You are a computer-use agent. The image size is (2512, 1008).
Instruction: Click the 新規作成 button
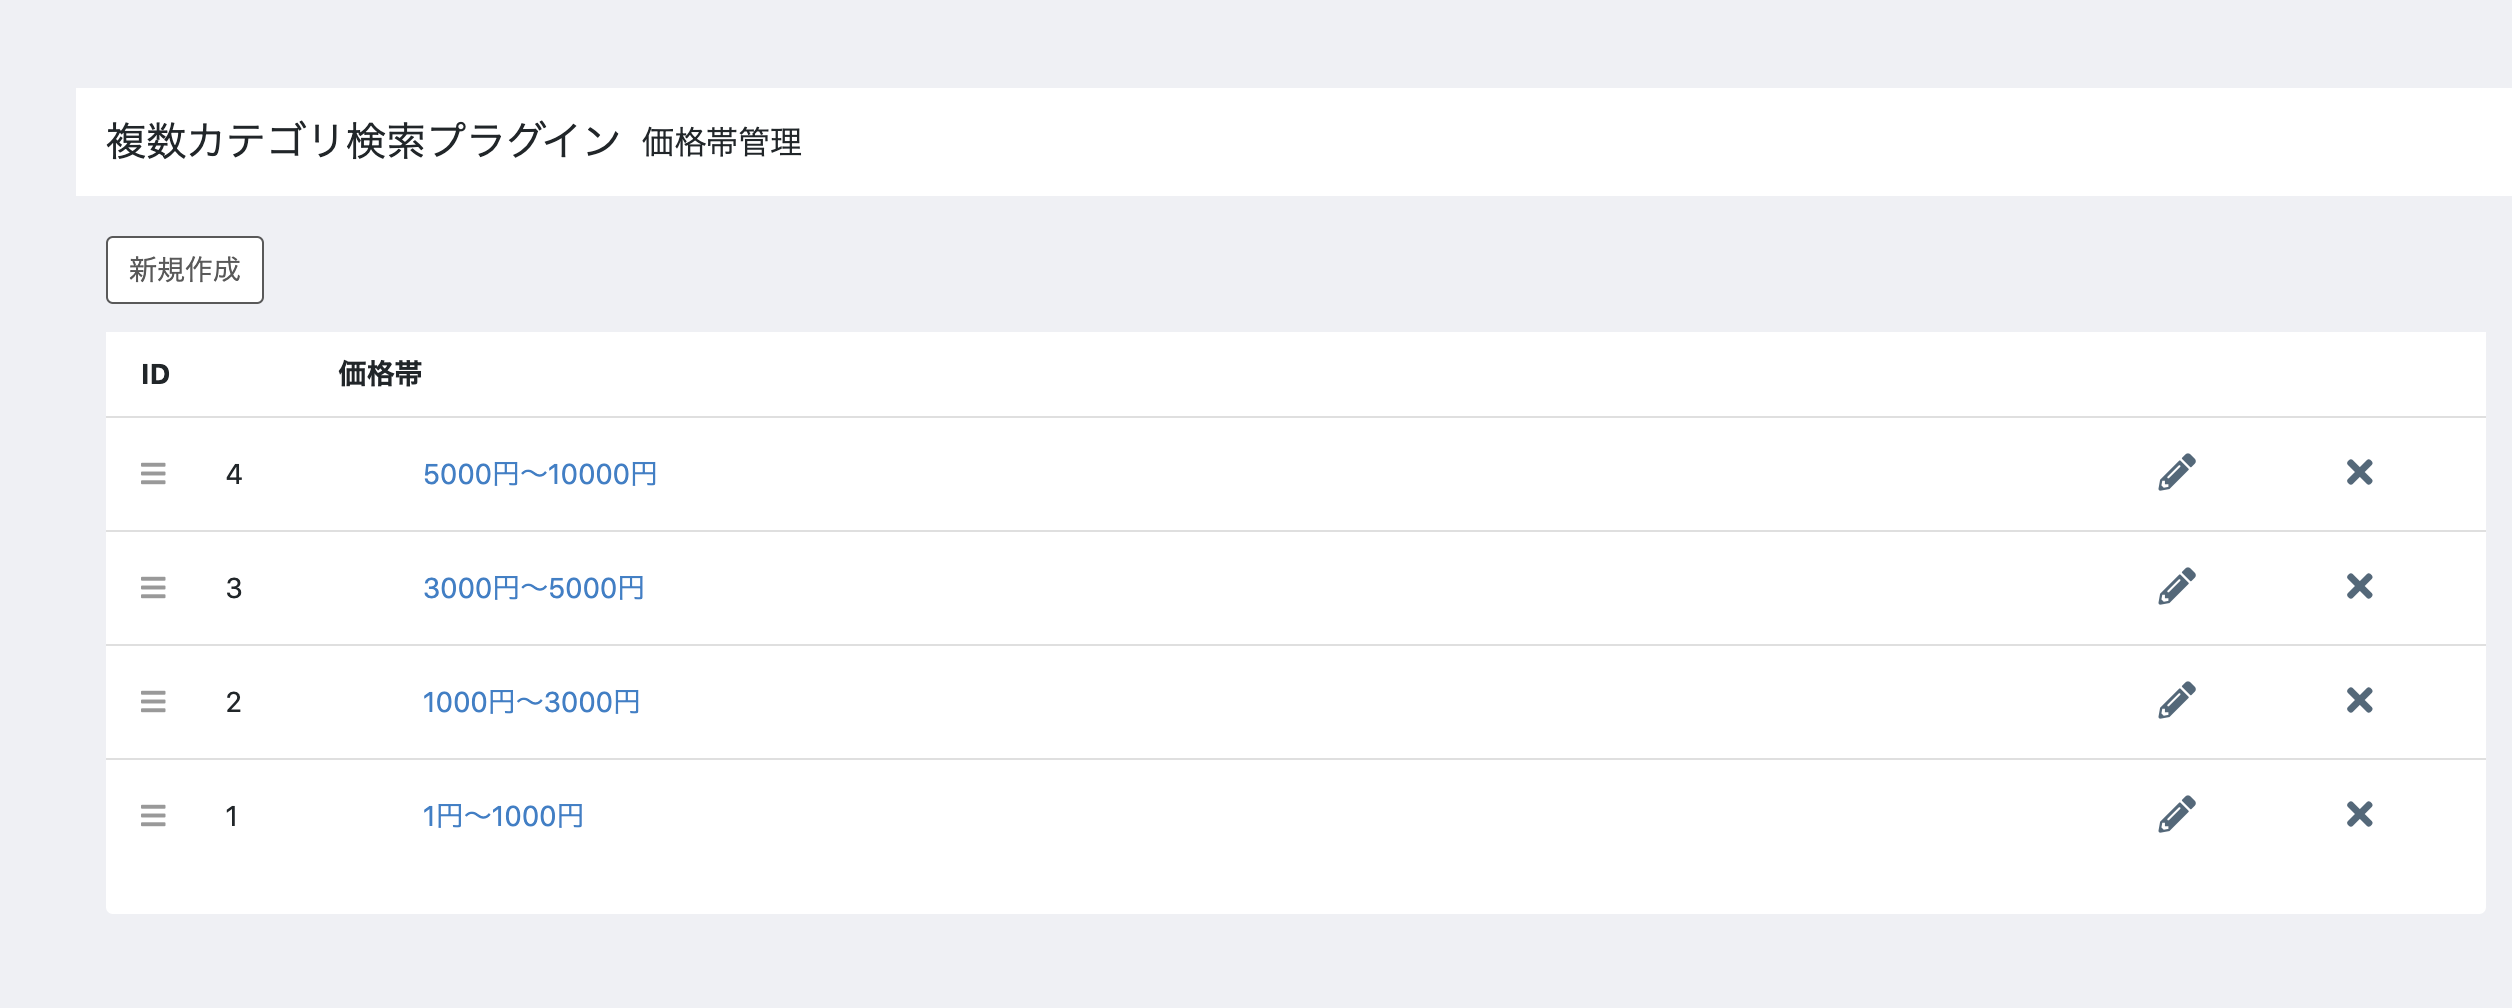tap(185, 270)
